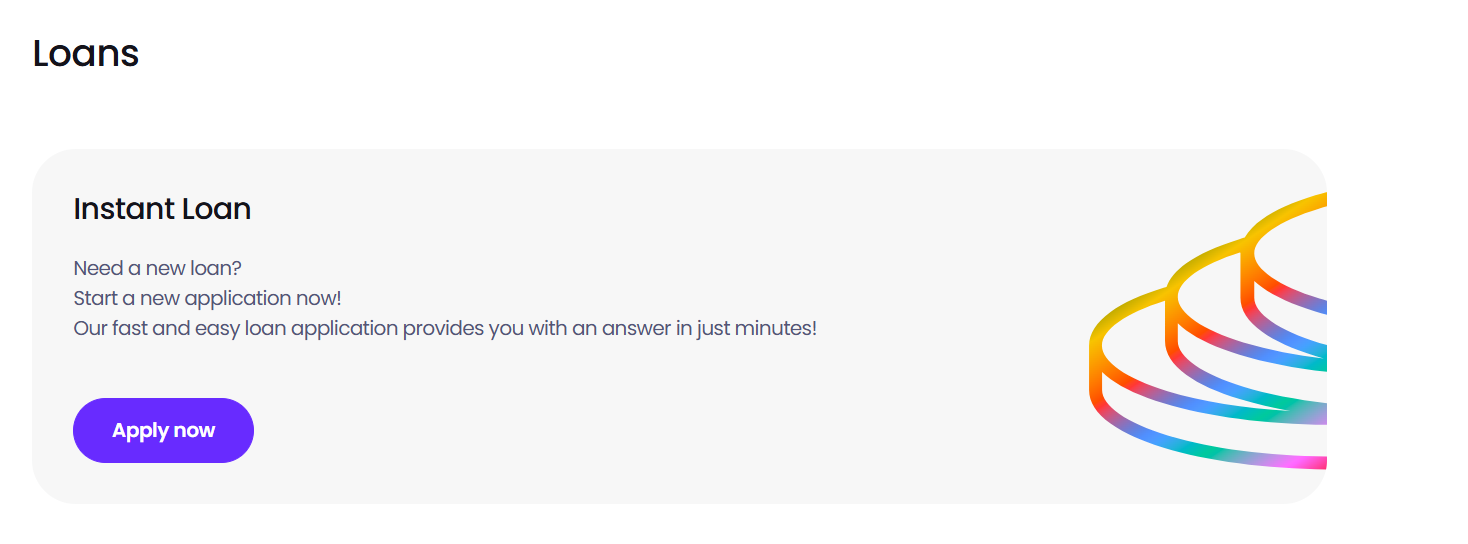The width and height of the screenshot is (1468, 544).
Task: Click the "Need a new loan?" text
Action: point(158,269)
